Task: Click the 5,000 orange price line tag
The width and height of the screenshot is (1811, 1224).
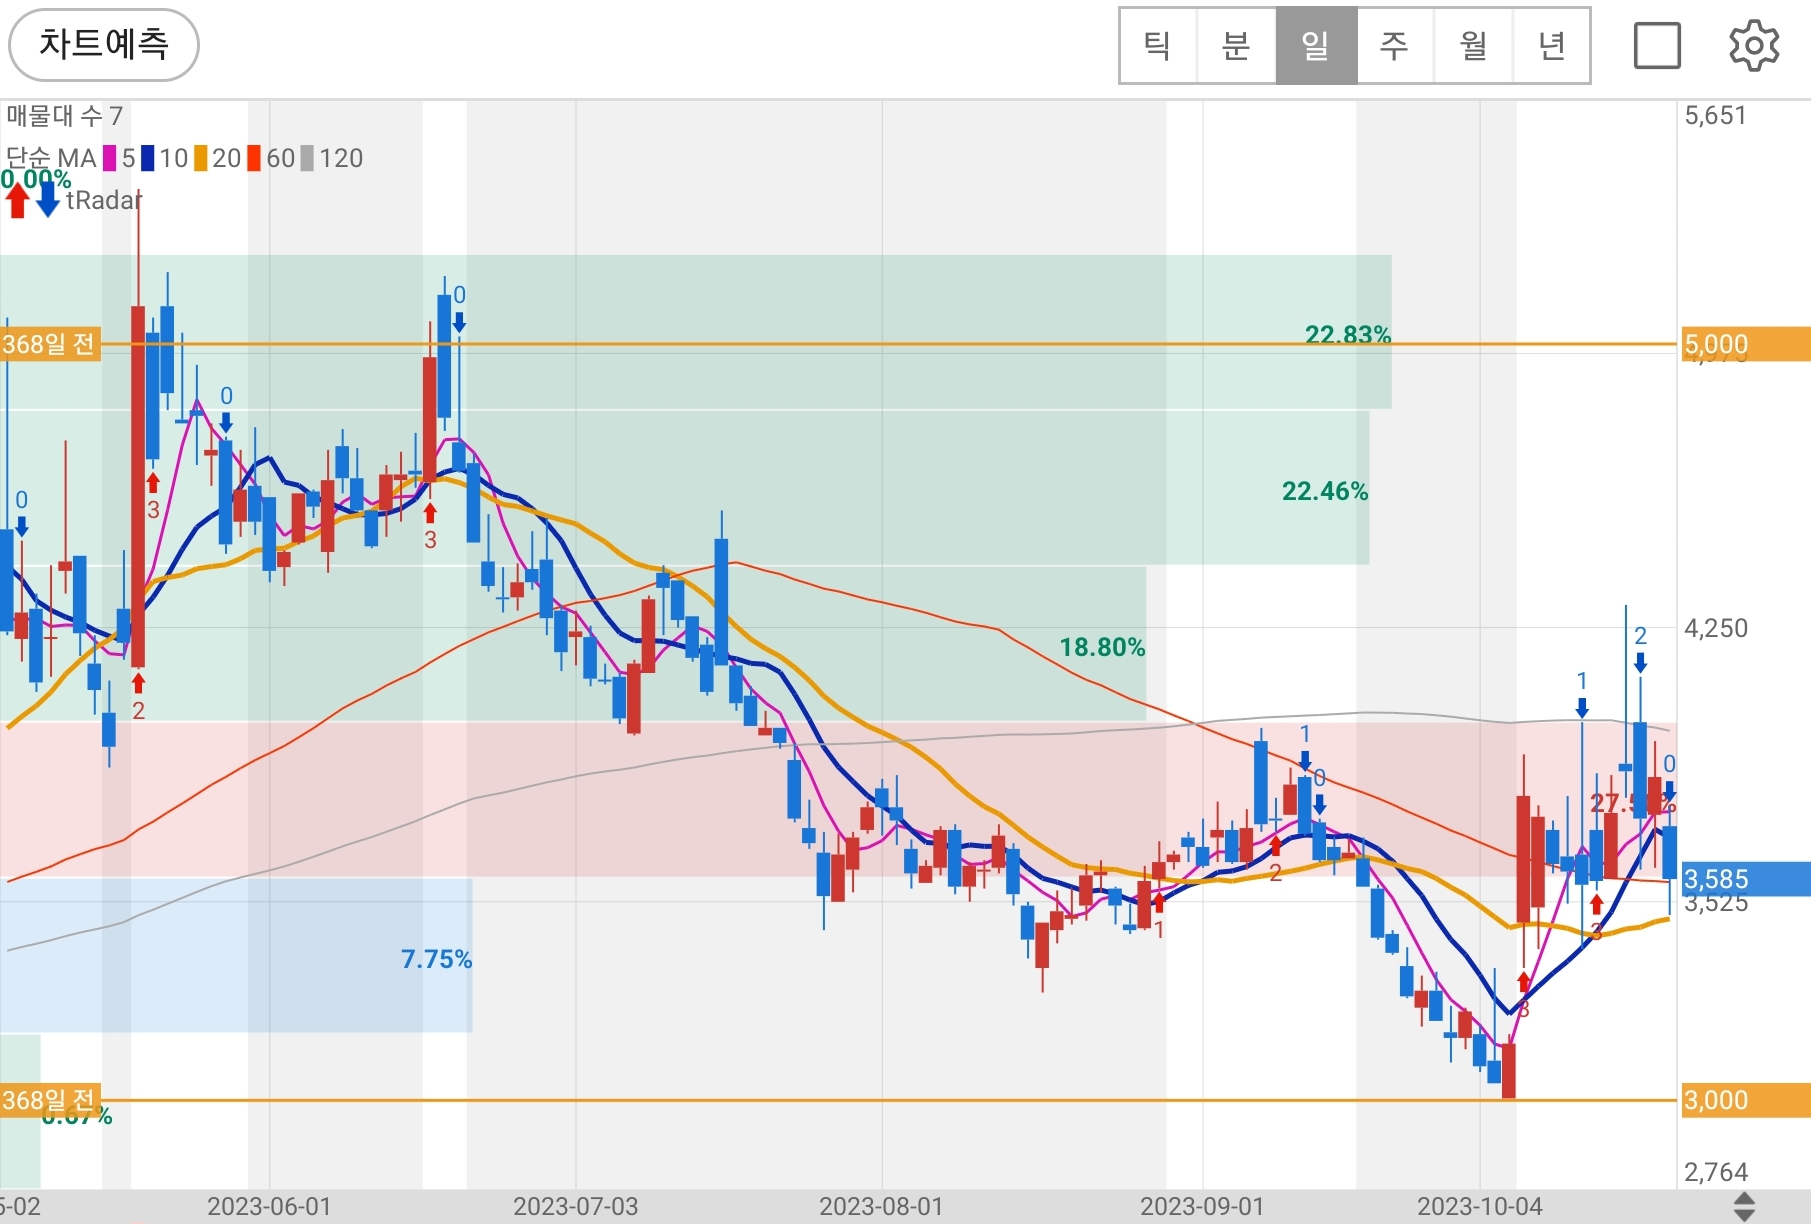Action: 1745,345
